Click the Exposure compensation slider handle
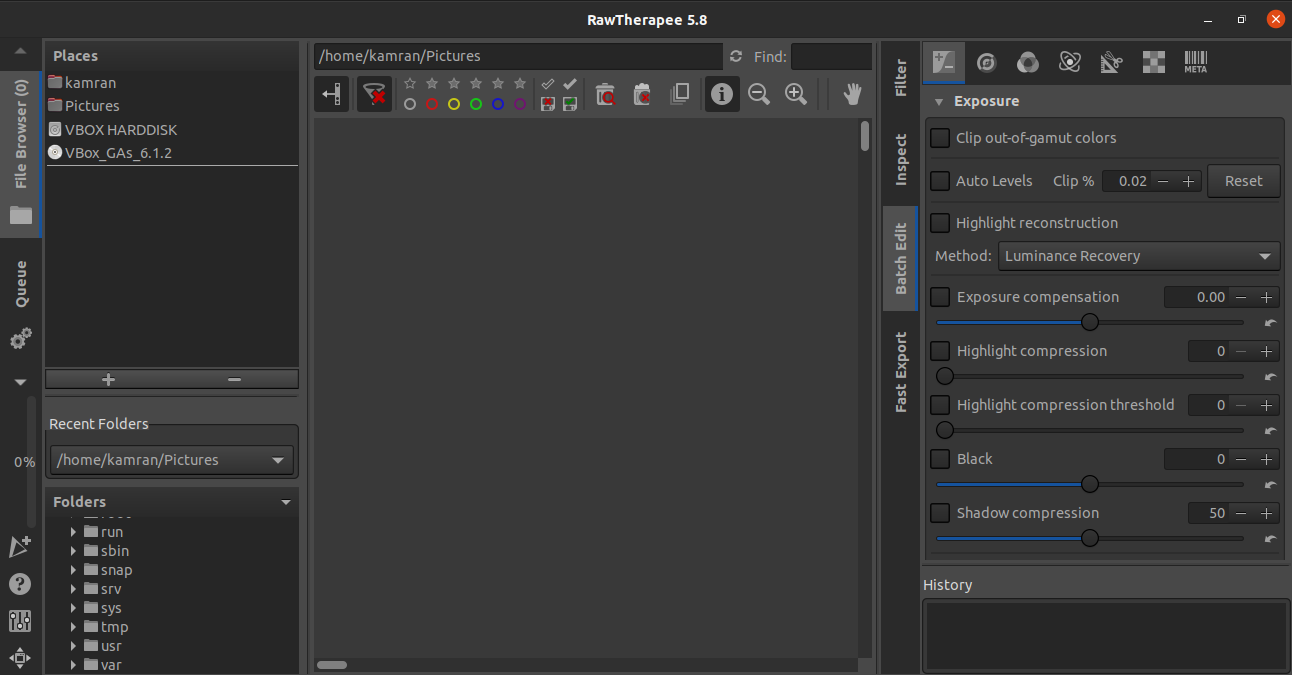1292x675 pixels. (1090, 322)
